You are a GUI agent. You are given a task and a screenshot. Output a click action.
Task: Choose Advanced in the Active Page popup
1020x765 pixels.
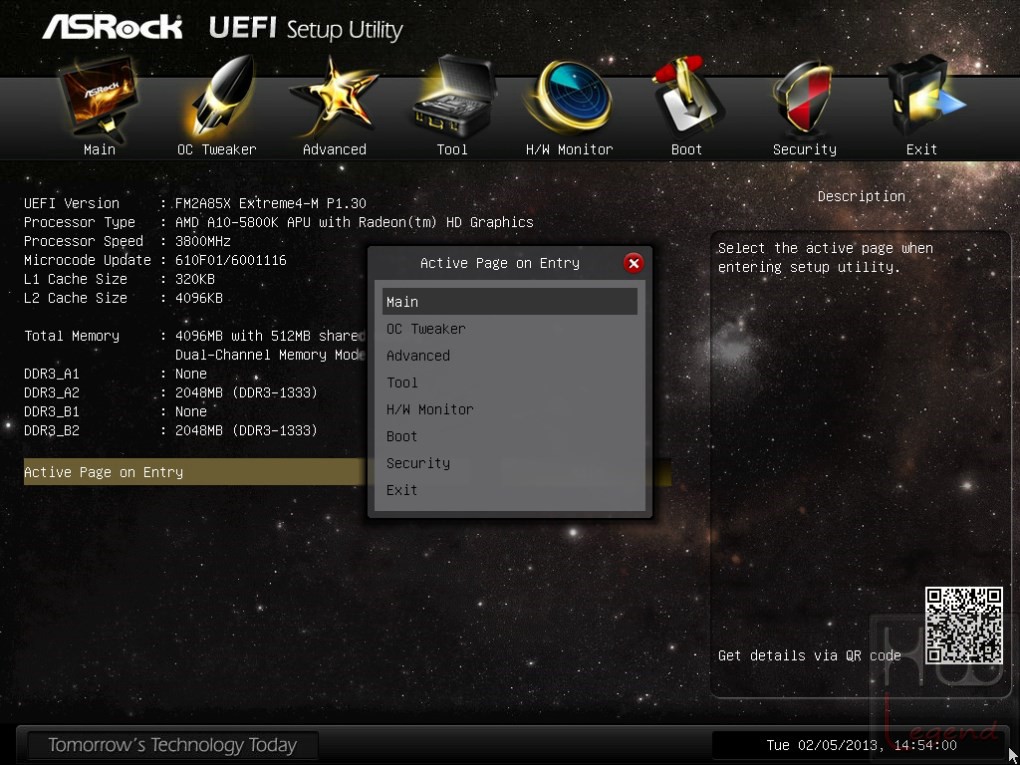509,356
